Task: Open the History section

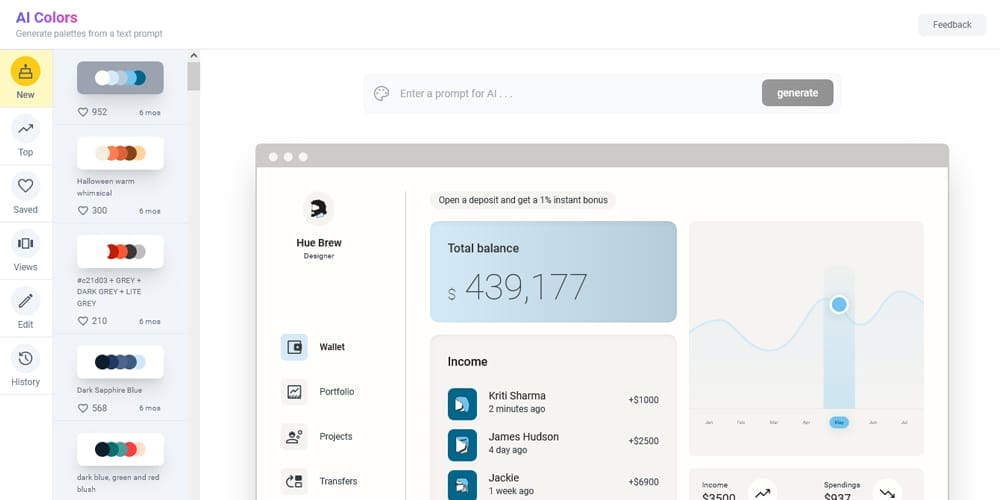Action: click(x=25, y=359)
